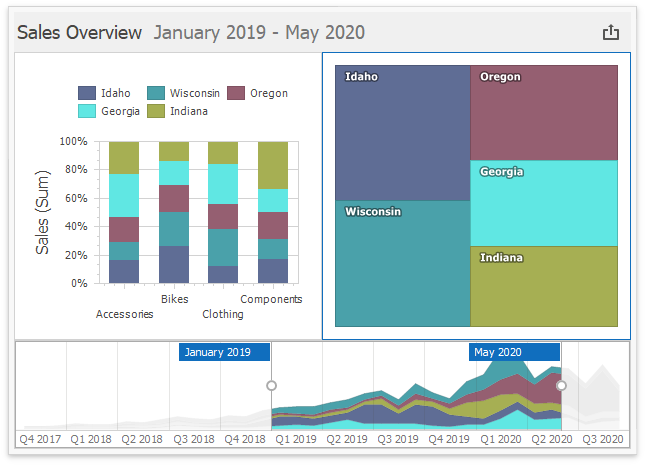
Task: Click the Wisconsin legend color marker
Action: point(157,93)
